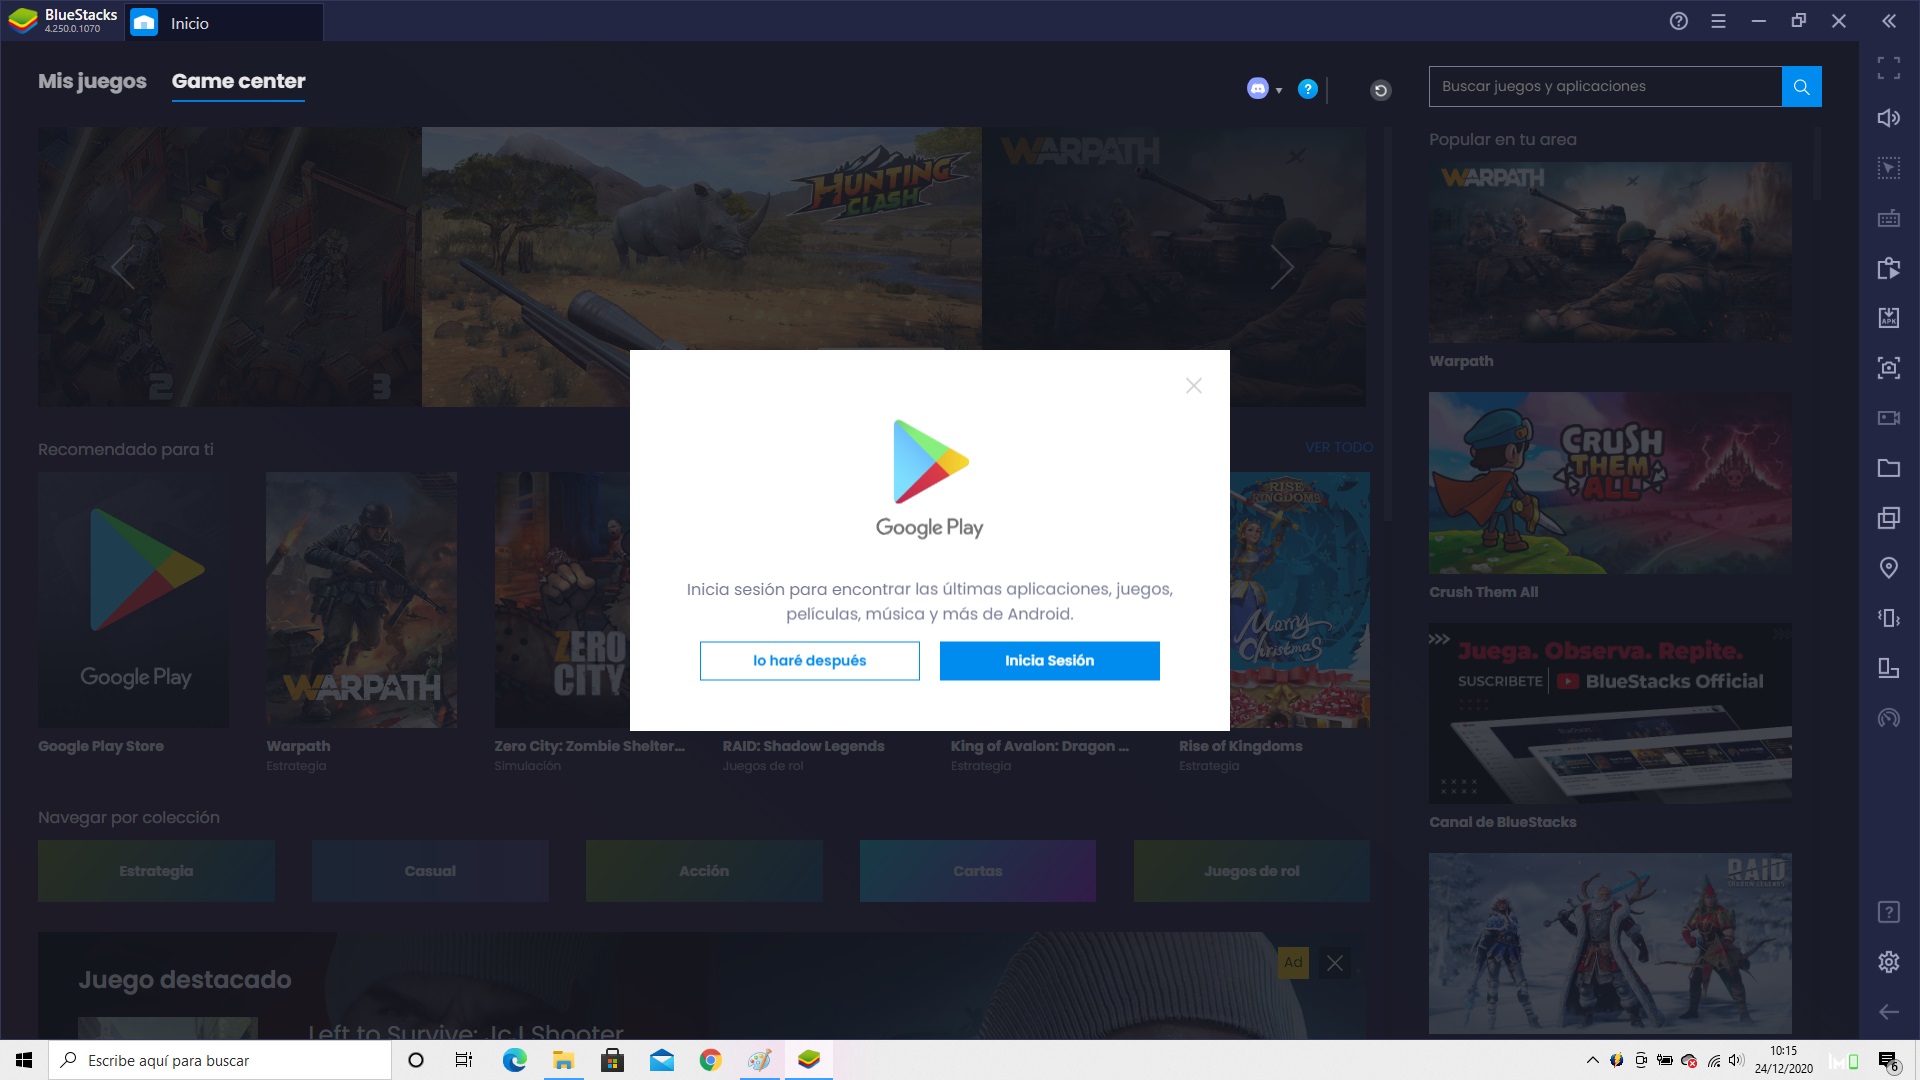Toggle fullscreen mode from the sidebar
Screen dimensions: 1920x1080
coord(1888,68)
